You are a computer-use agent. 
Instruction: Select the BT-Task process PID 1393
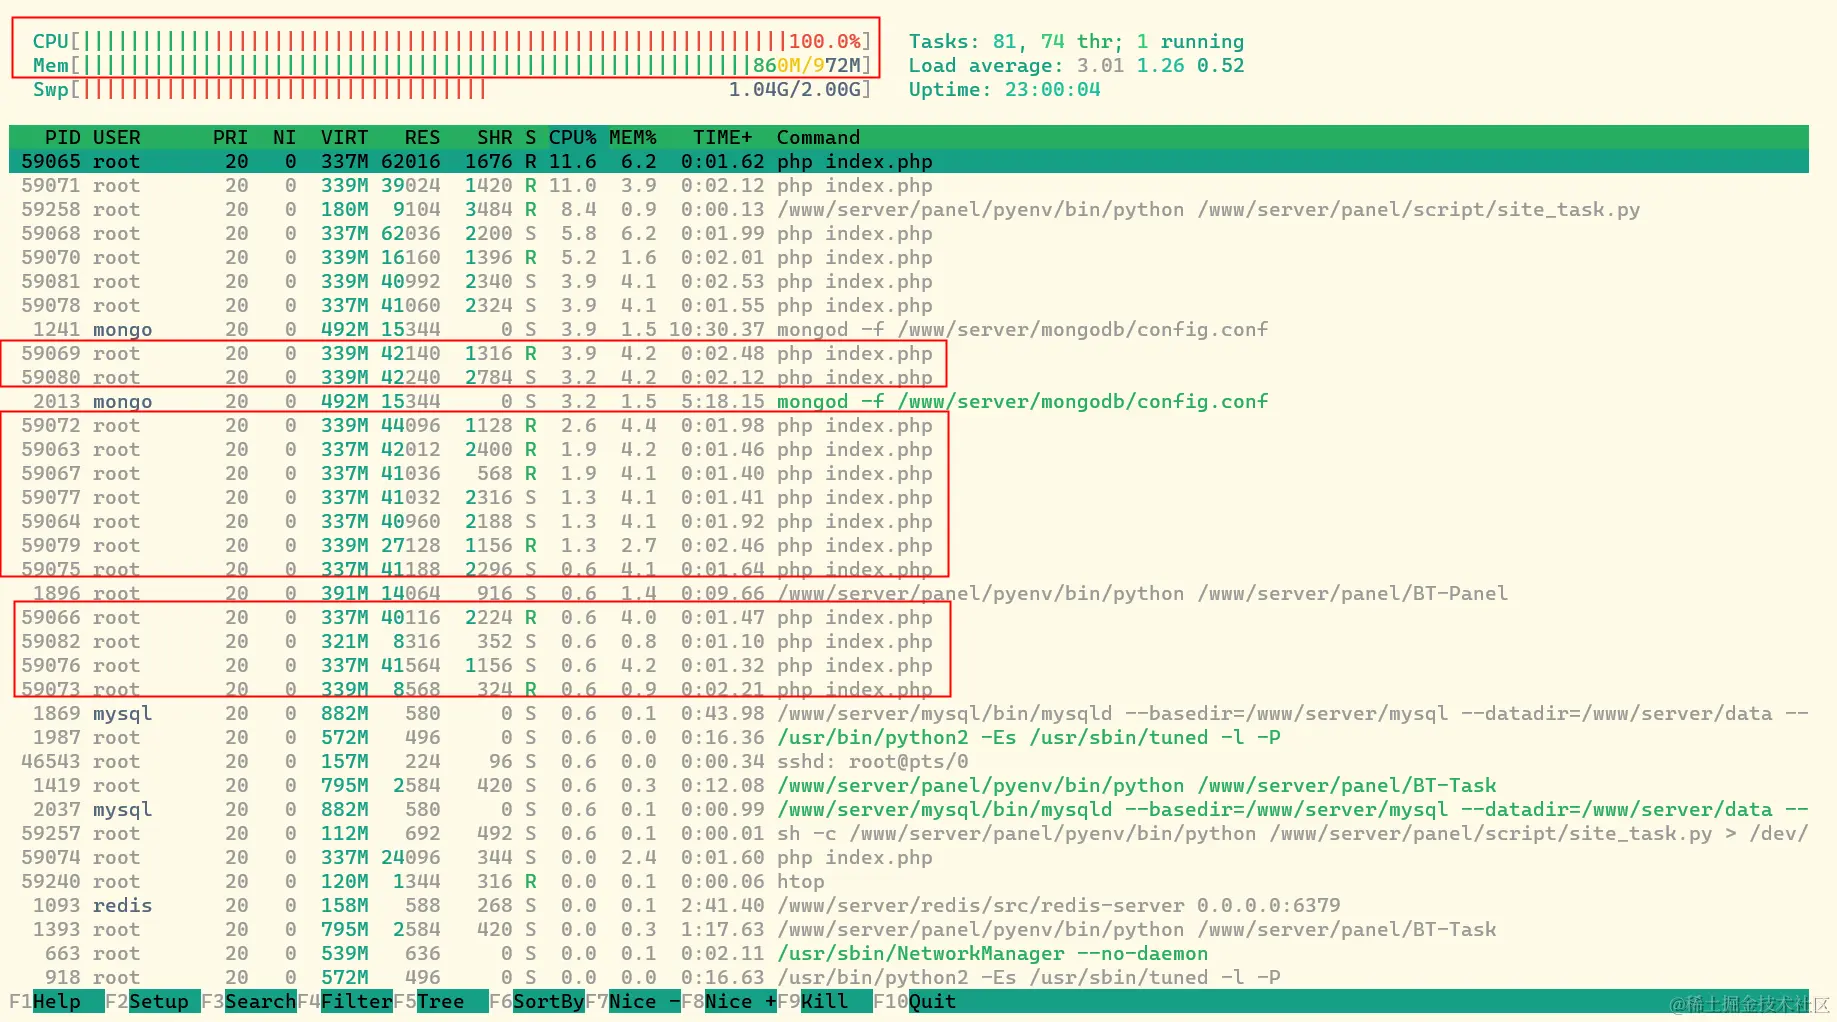click(x=909, y=929)
